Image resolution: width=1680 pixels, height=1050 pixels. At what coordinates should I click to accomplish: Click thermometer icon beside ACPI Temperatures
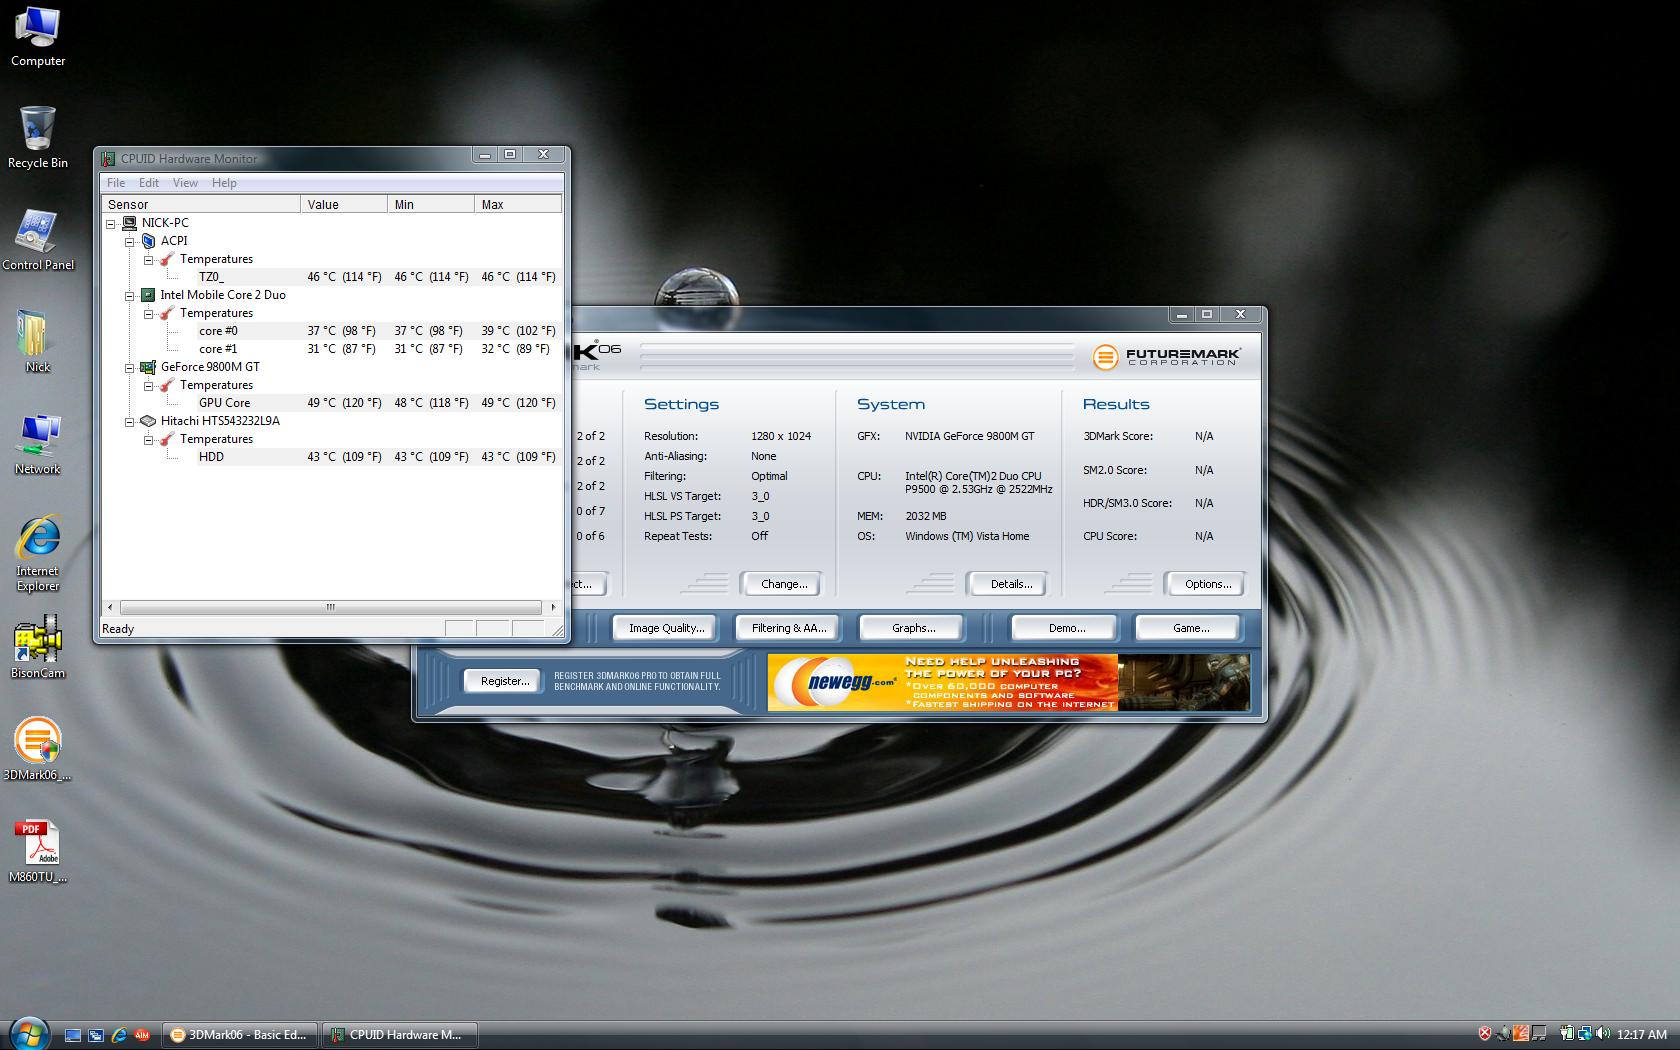(167, 259)
